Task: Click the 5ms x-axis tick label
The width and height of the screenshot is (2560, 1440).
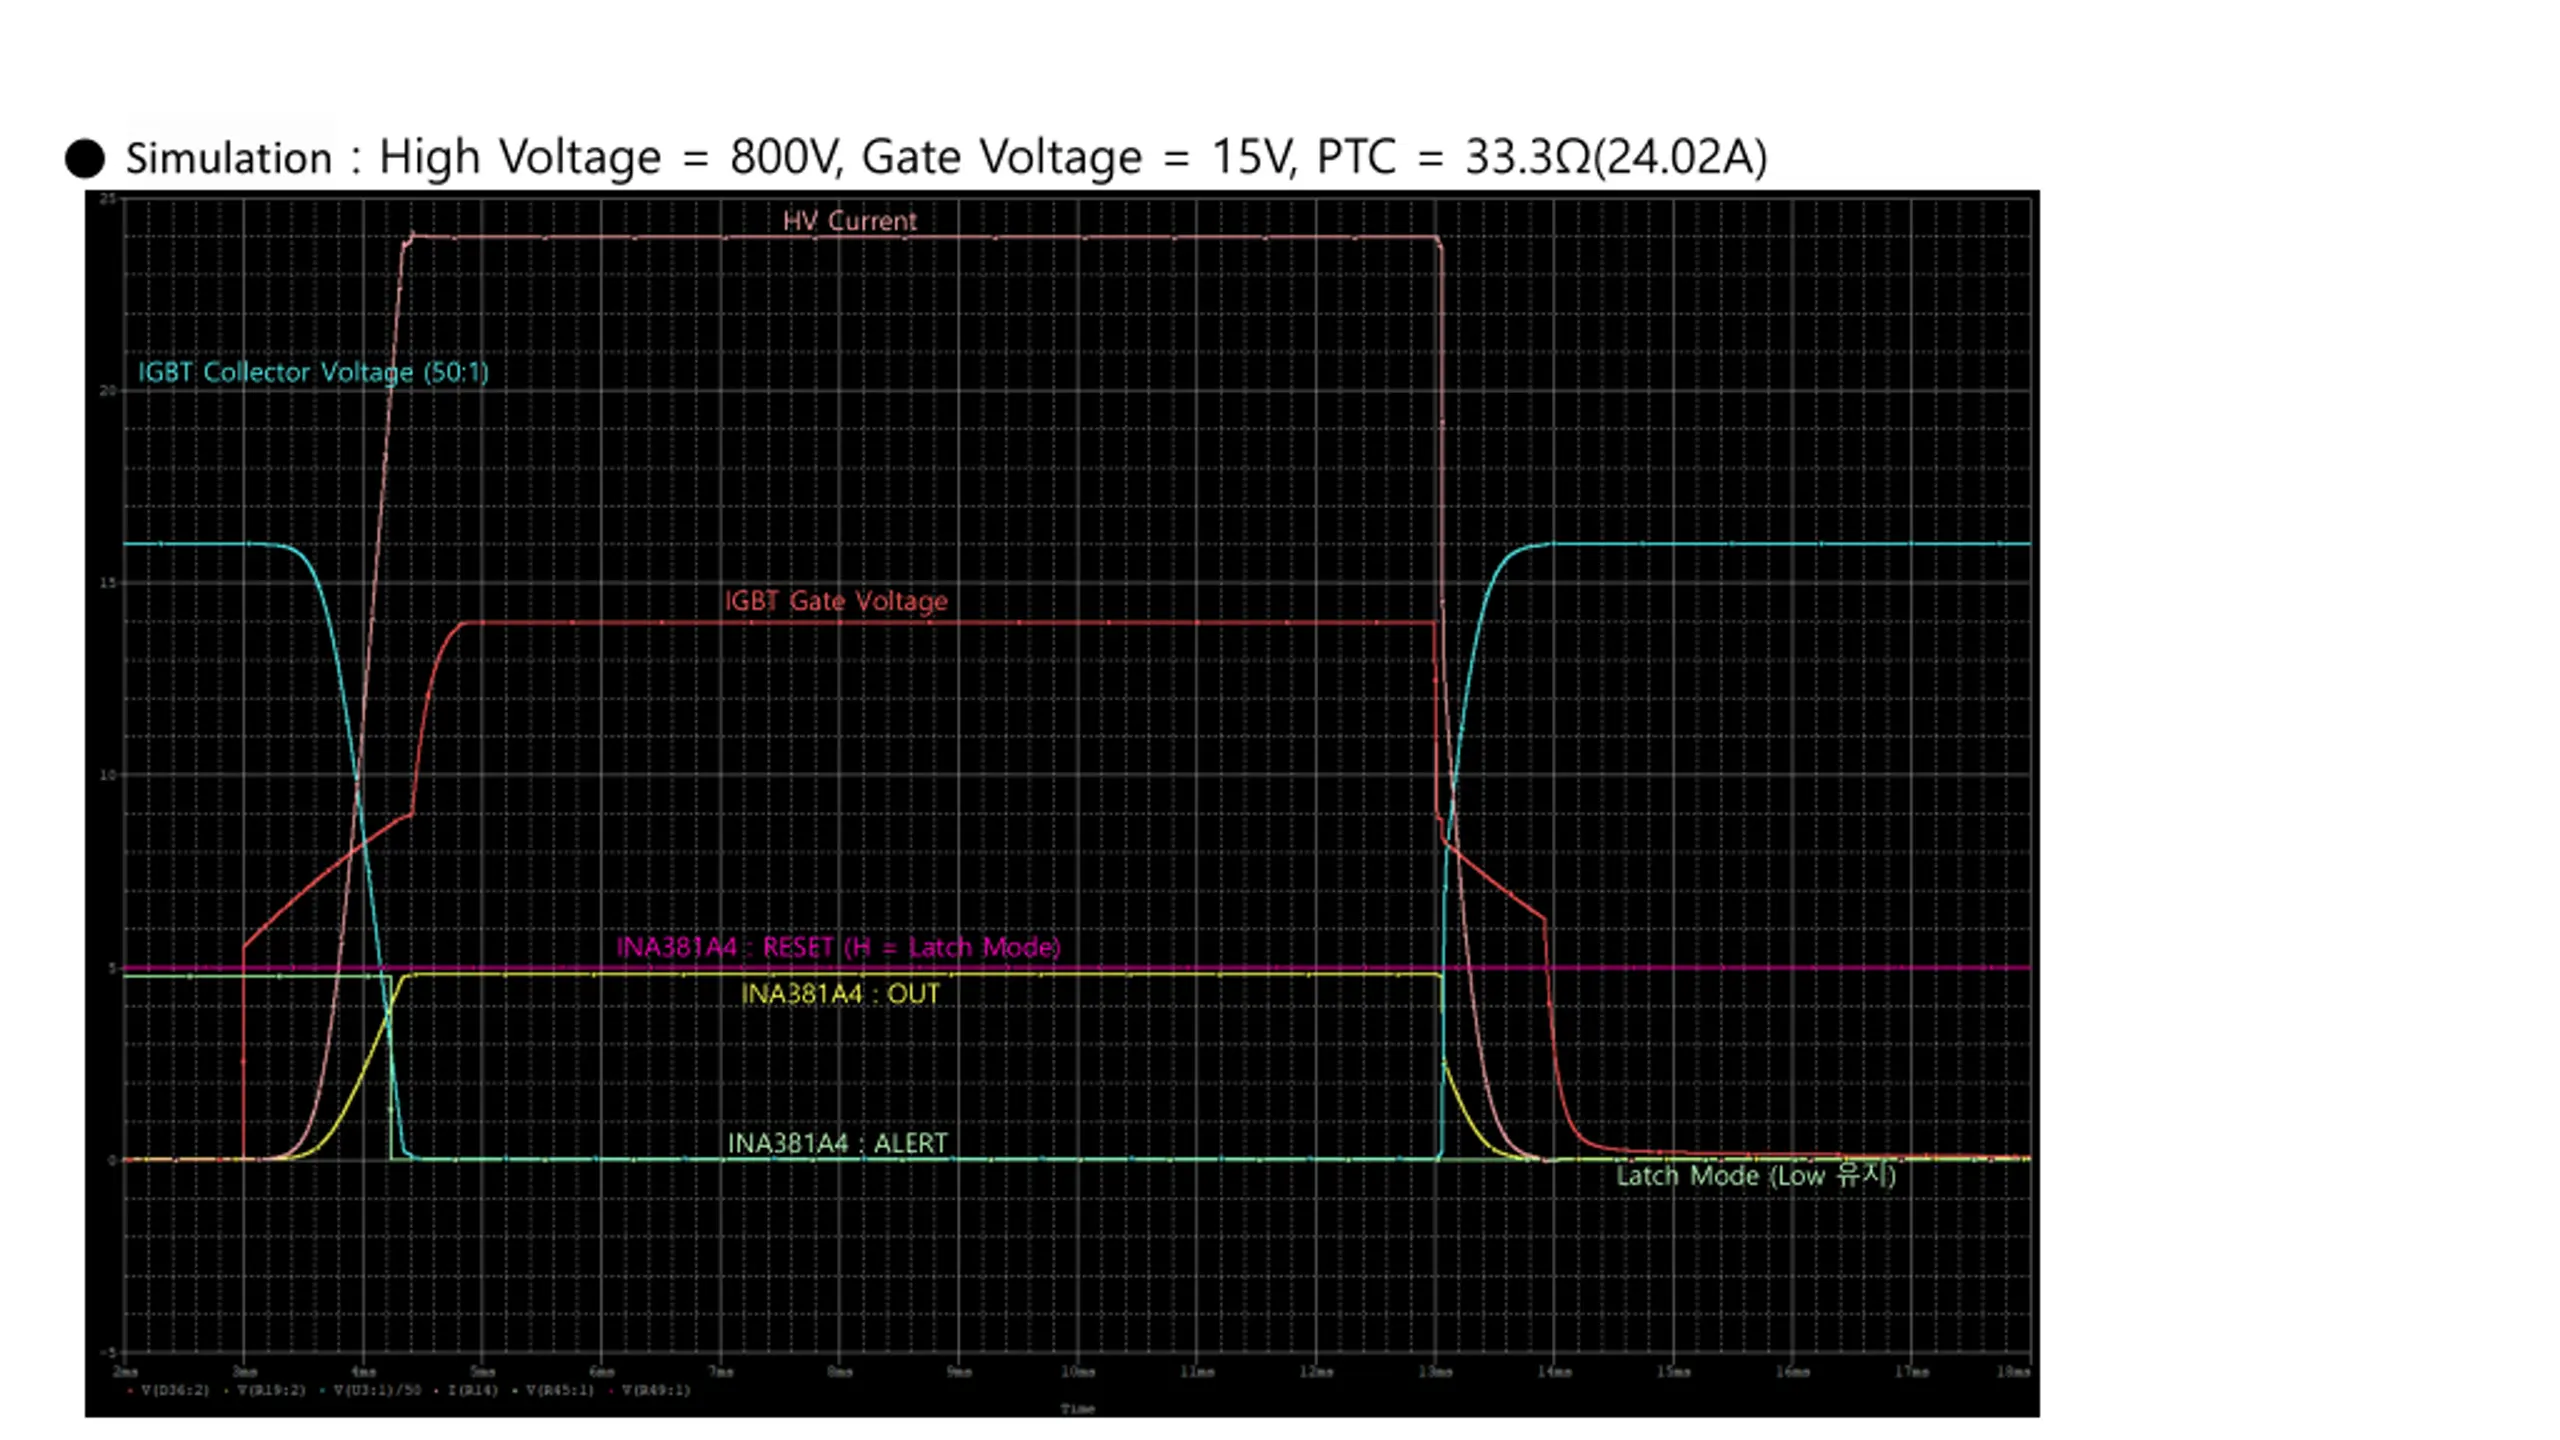Action: 483,1371
